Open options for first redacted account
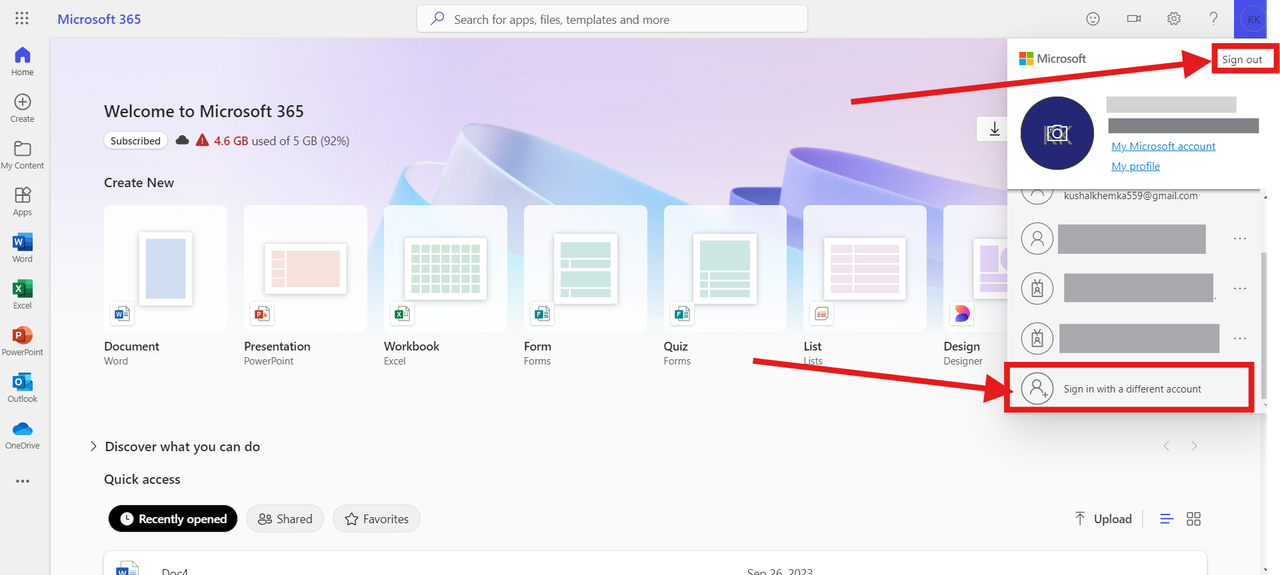The width and height of the screenshot is (1280, 575). click(1240, 239)
